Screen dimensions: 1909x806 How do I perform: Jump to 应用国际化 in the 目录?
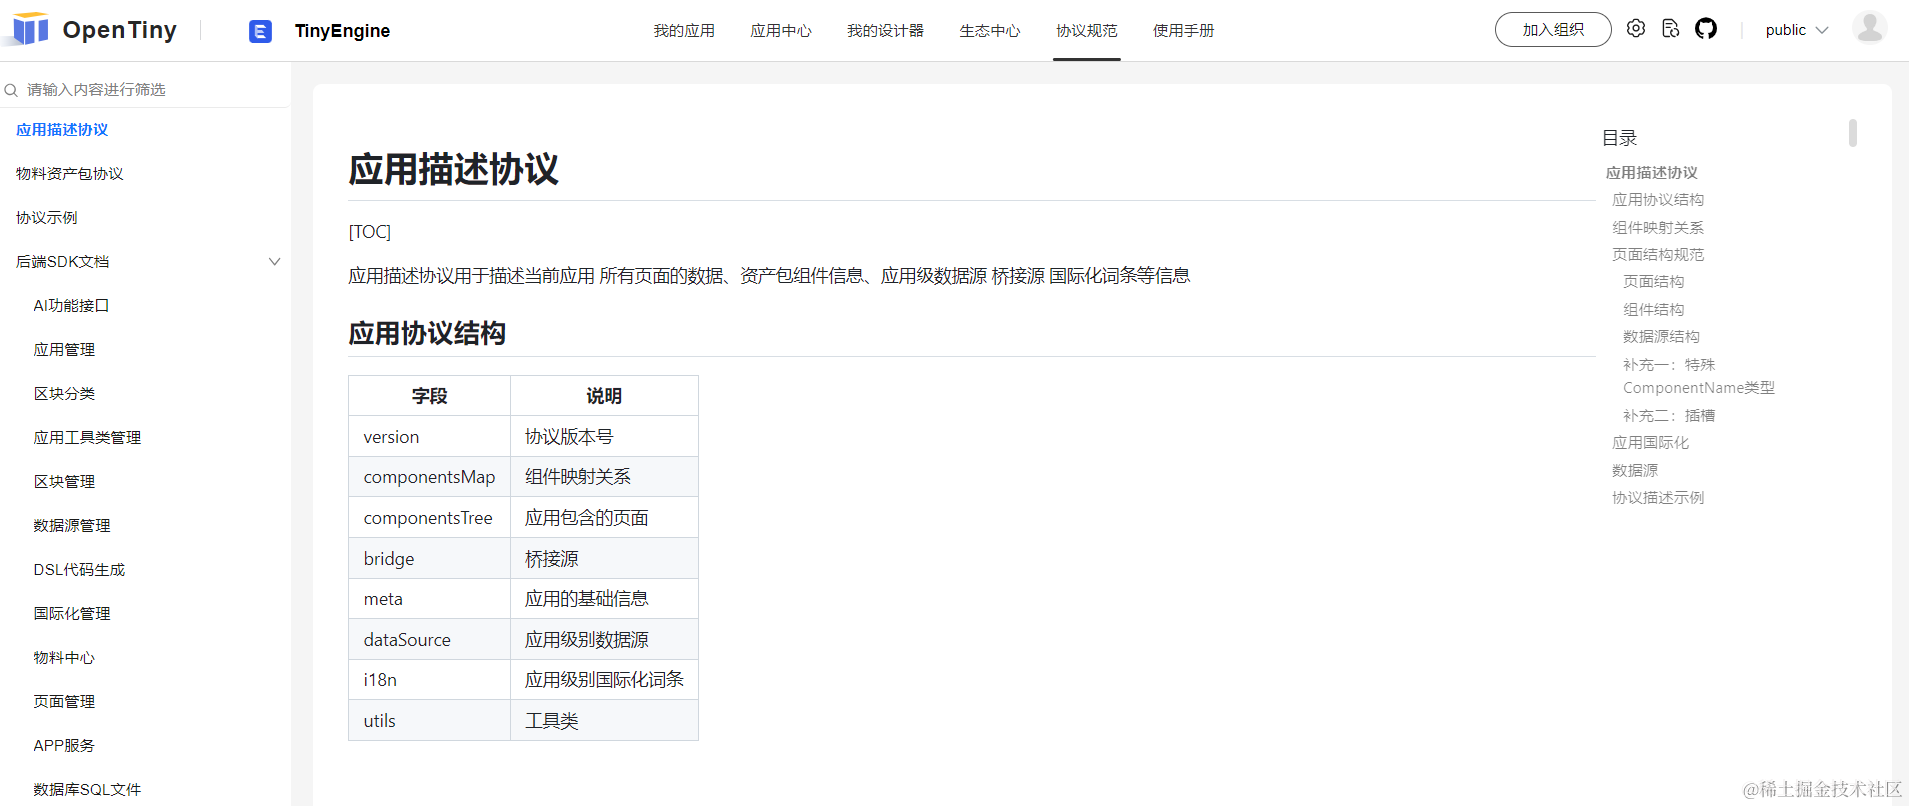[x=1650, y=443]
